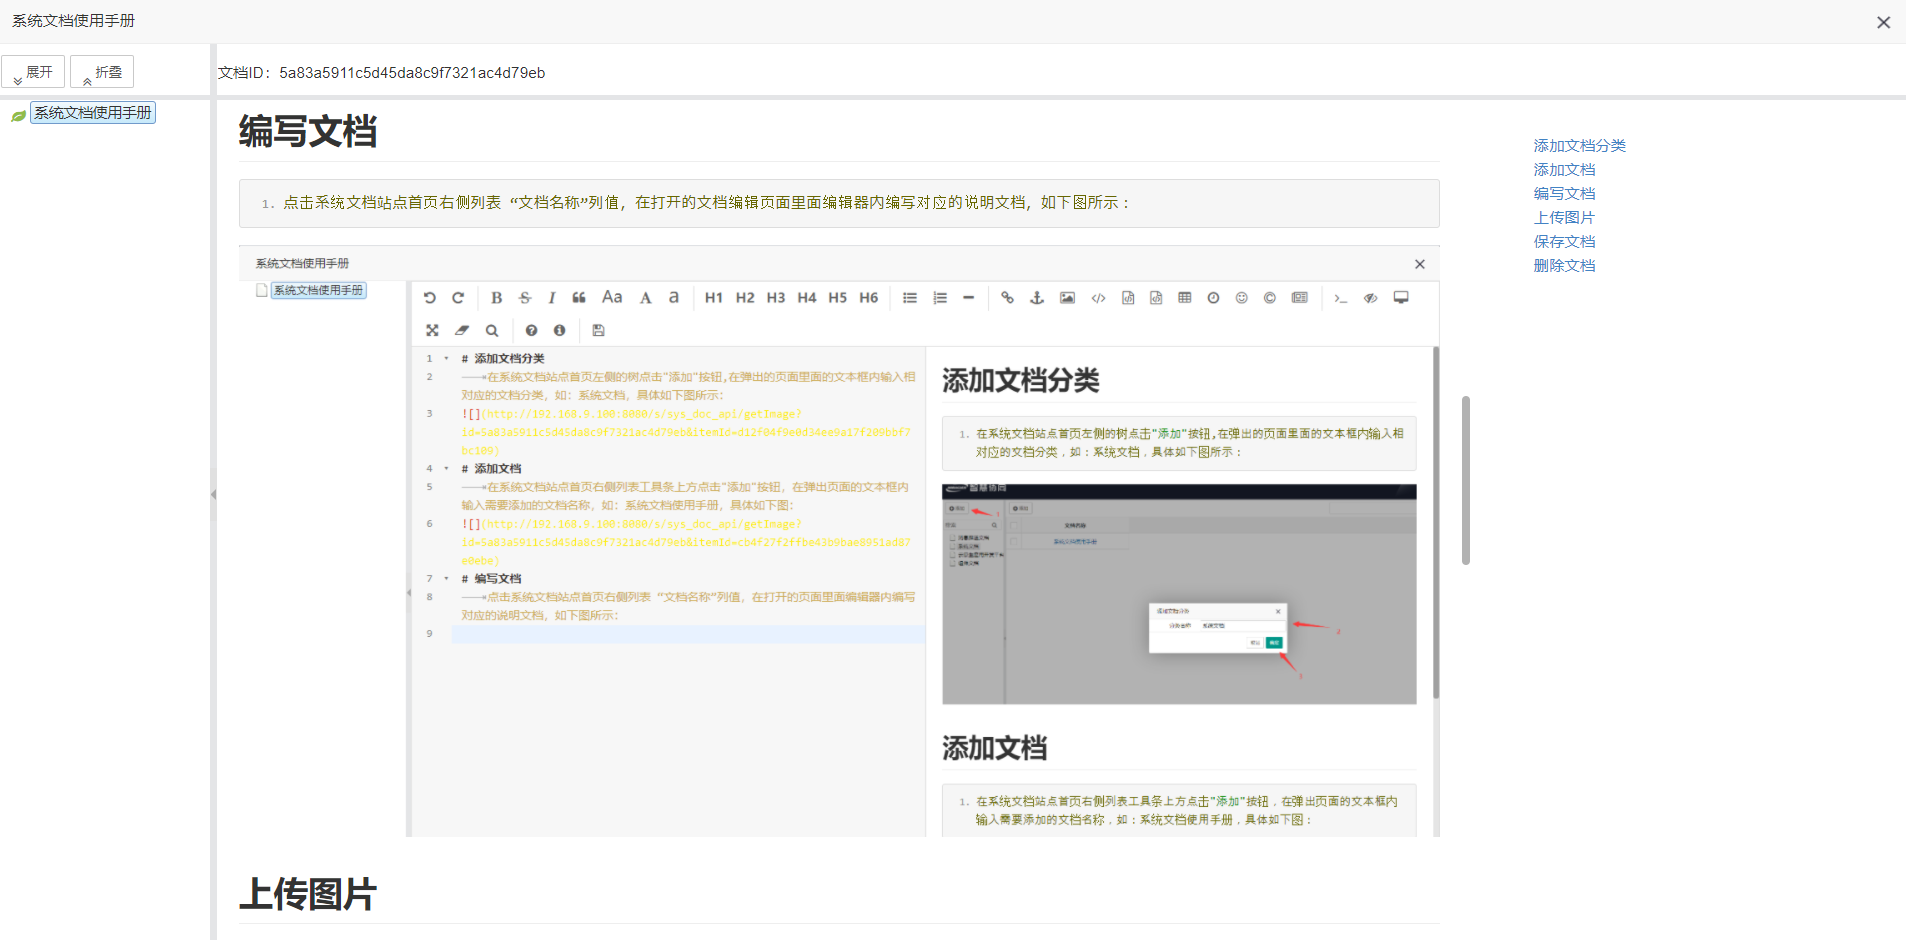The image size is (1906, 940).
Task: Save the document with the floppy disk icon
Action: tap(598, 330)
